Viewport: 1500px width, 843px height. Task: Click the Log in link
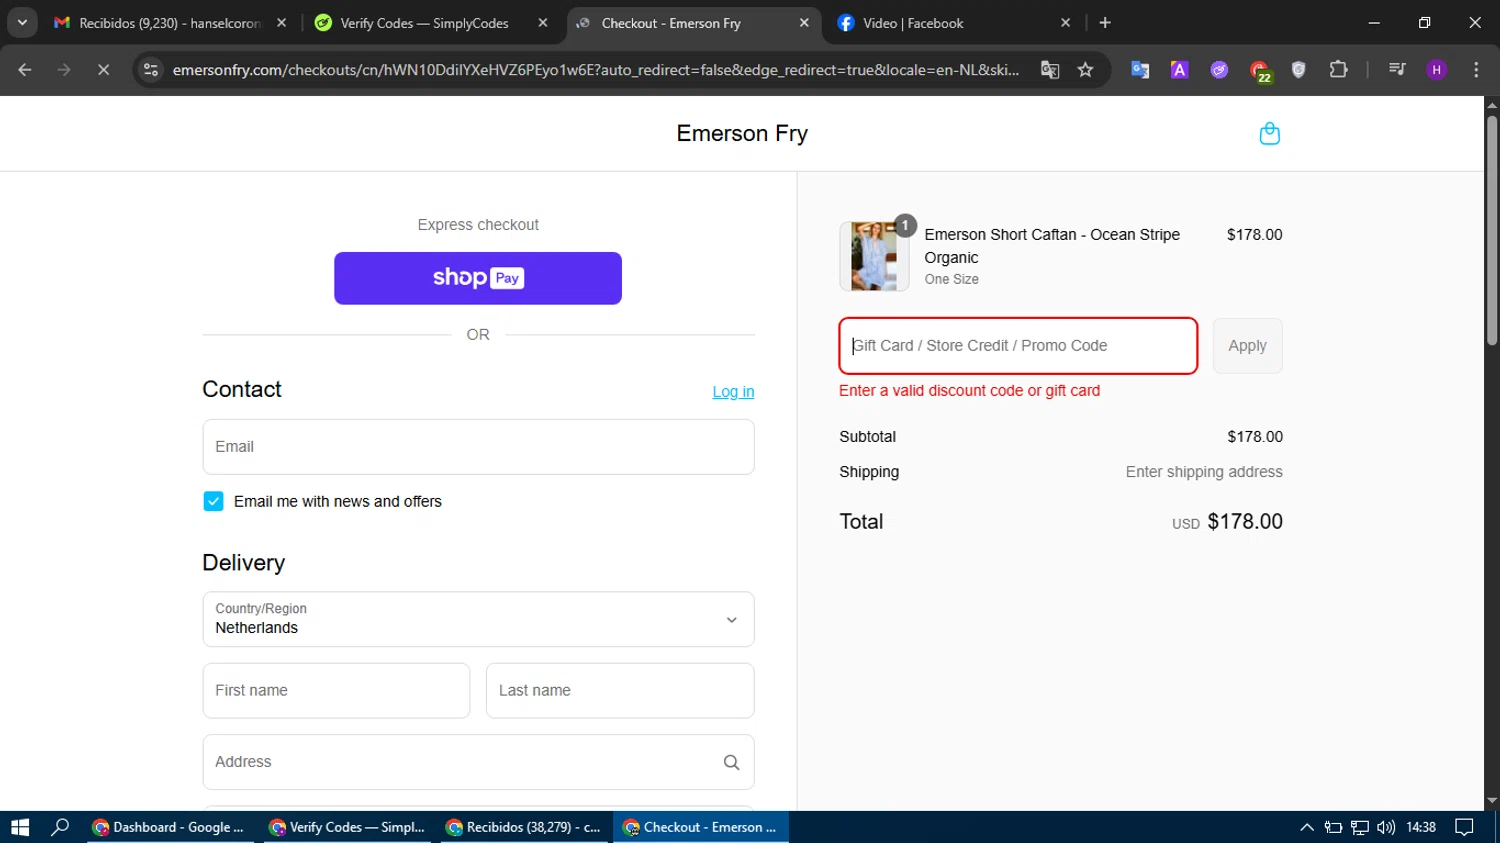[733, 392]
